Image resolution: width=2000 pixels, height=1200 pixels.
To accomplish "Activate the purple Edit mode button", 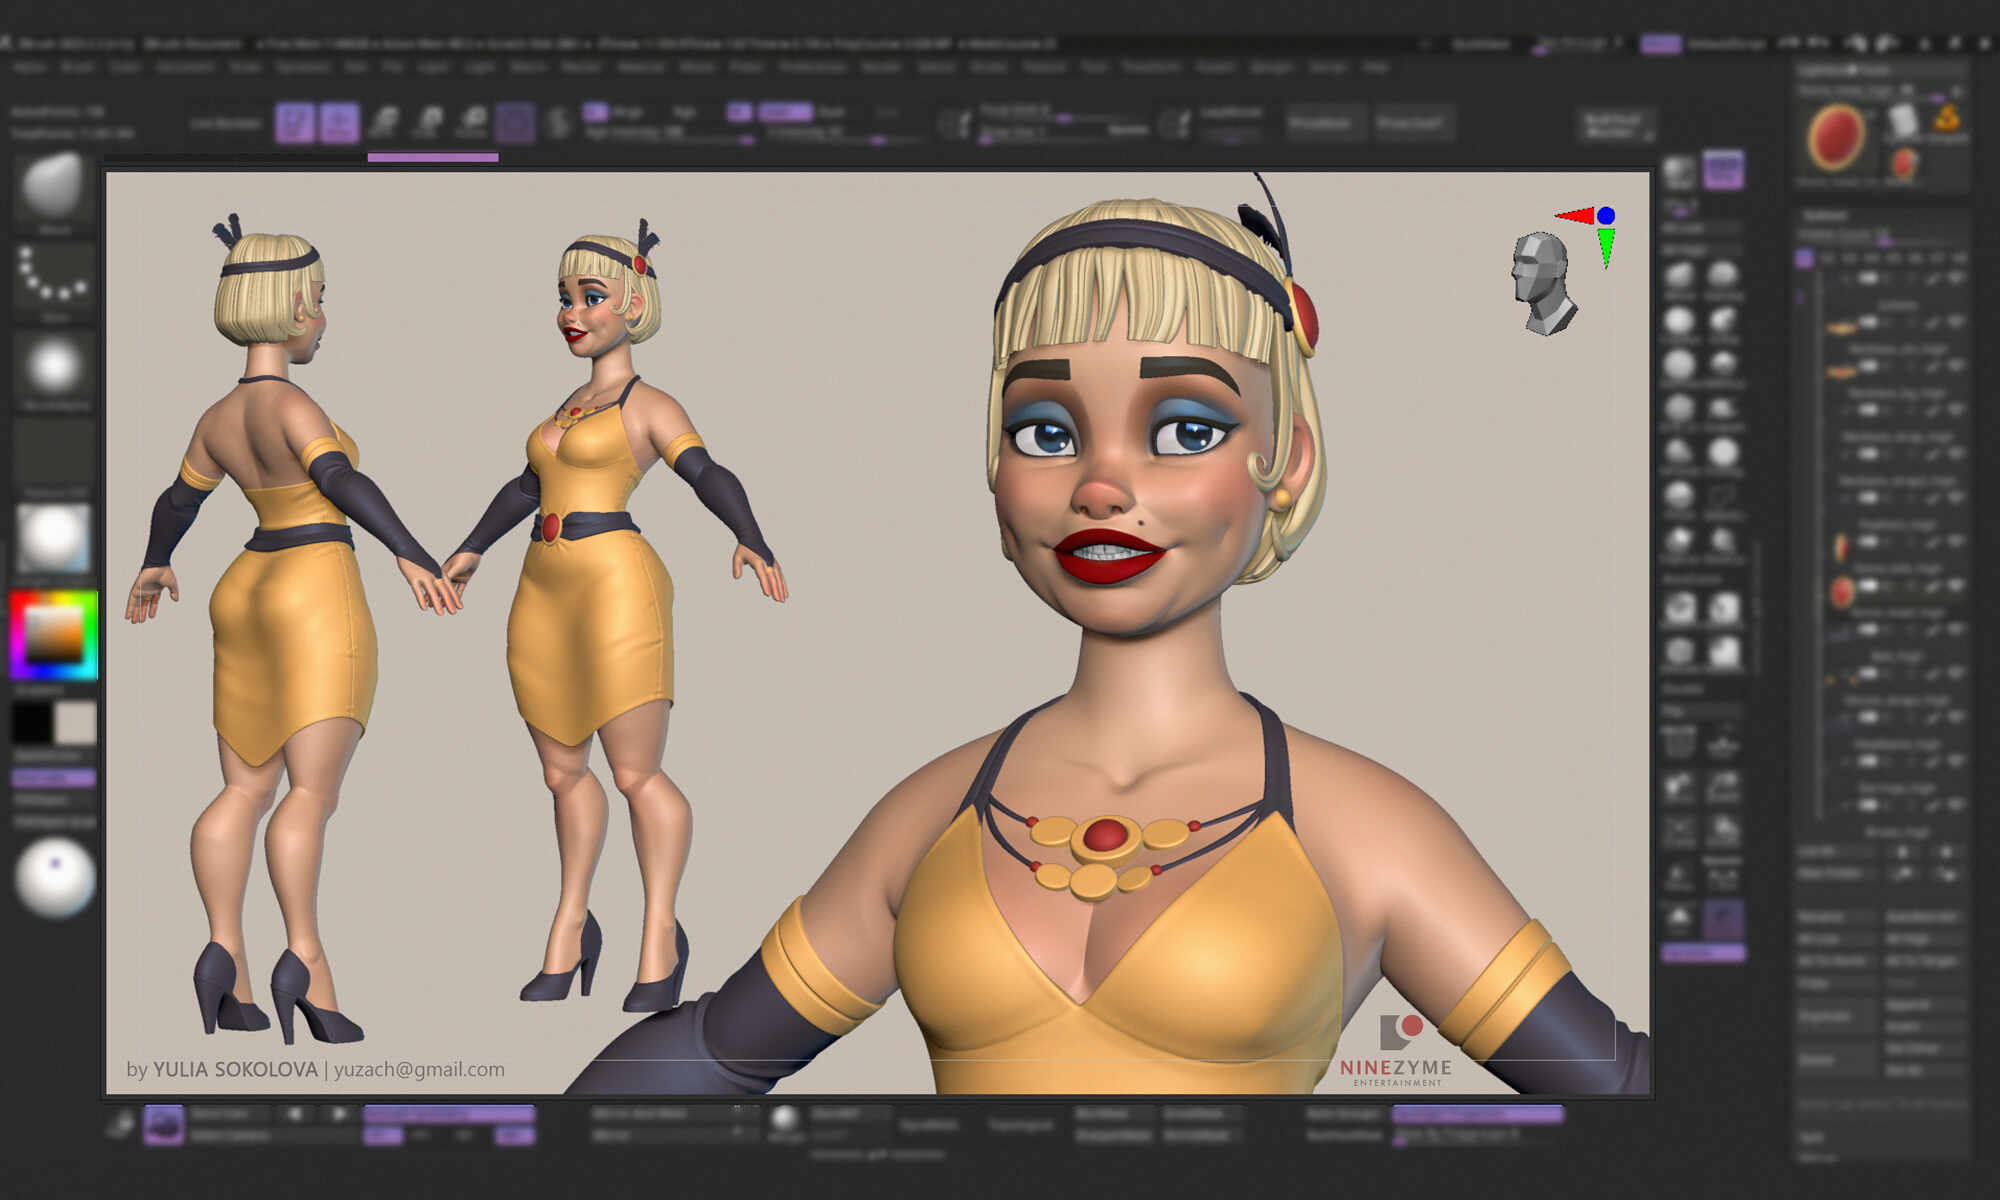I will tap(295, 123).
